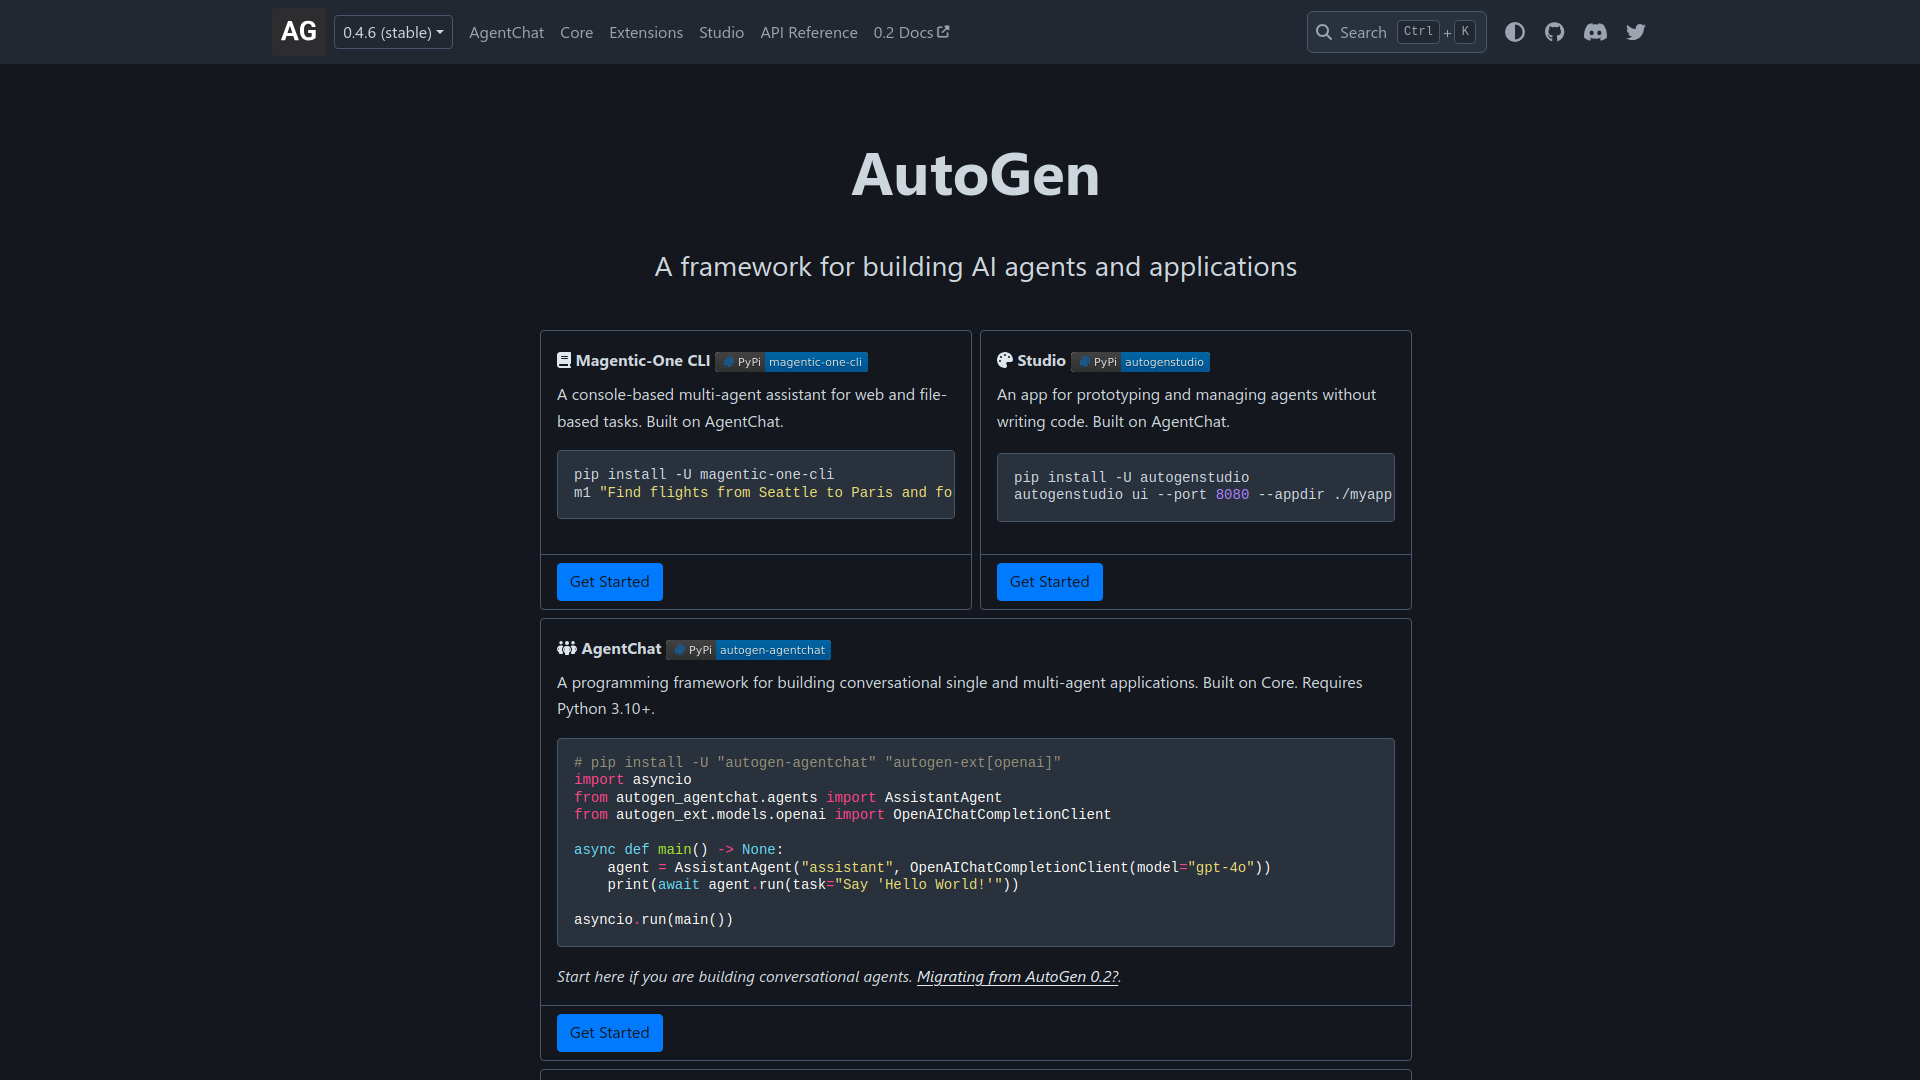Open the PyPi magentic-one-cli badge

point(791,362)
